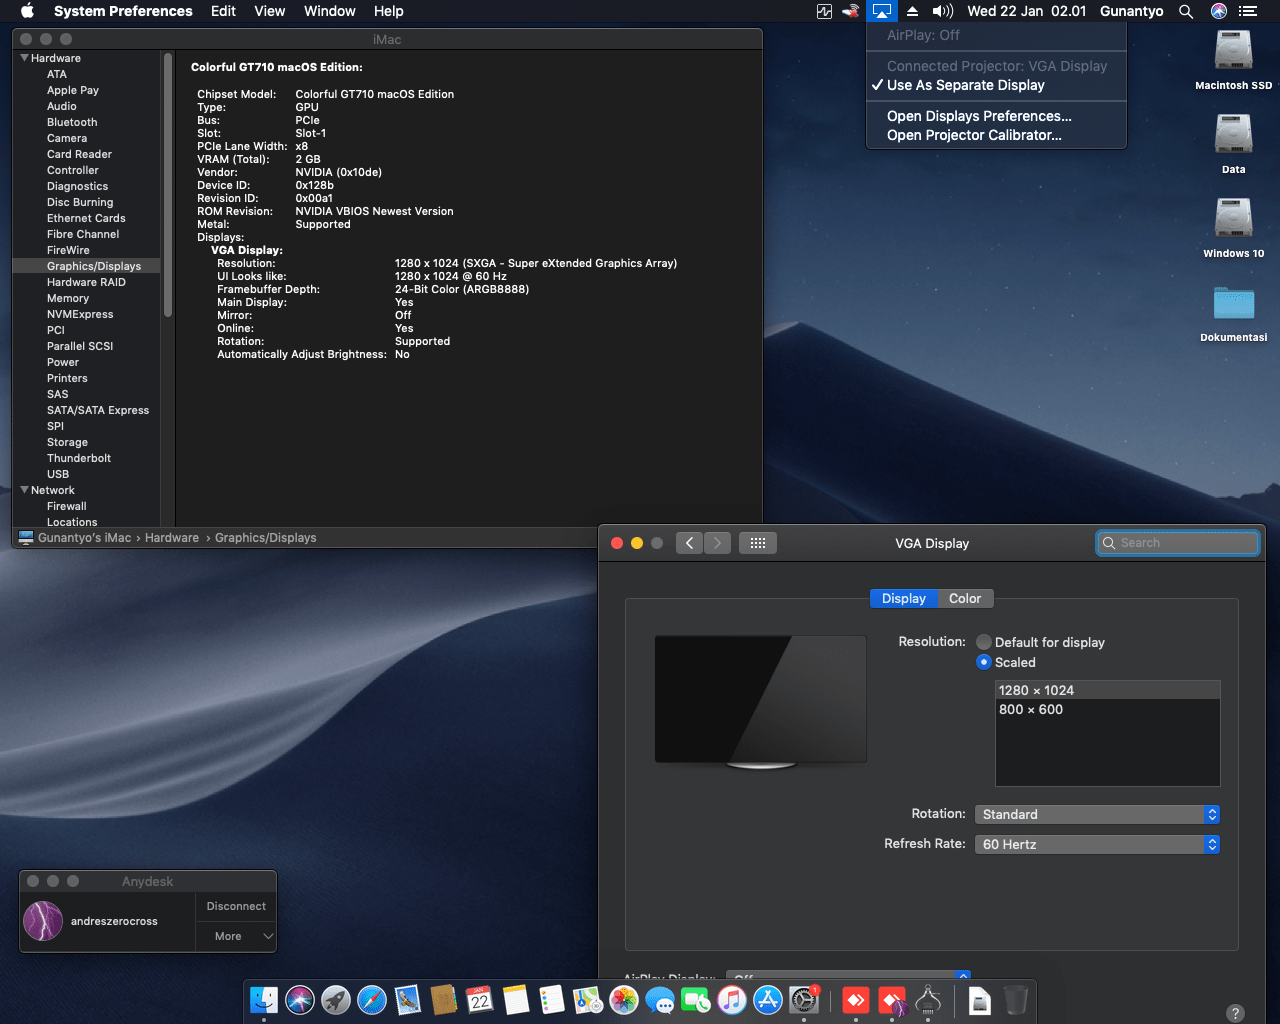The height and width of the screenshot is (1024, 1280).
Task: Click the eject icon in the menu bar
Action: tap(914, 11)
